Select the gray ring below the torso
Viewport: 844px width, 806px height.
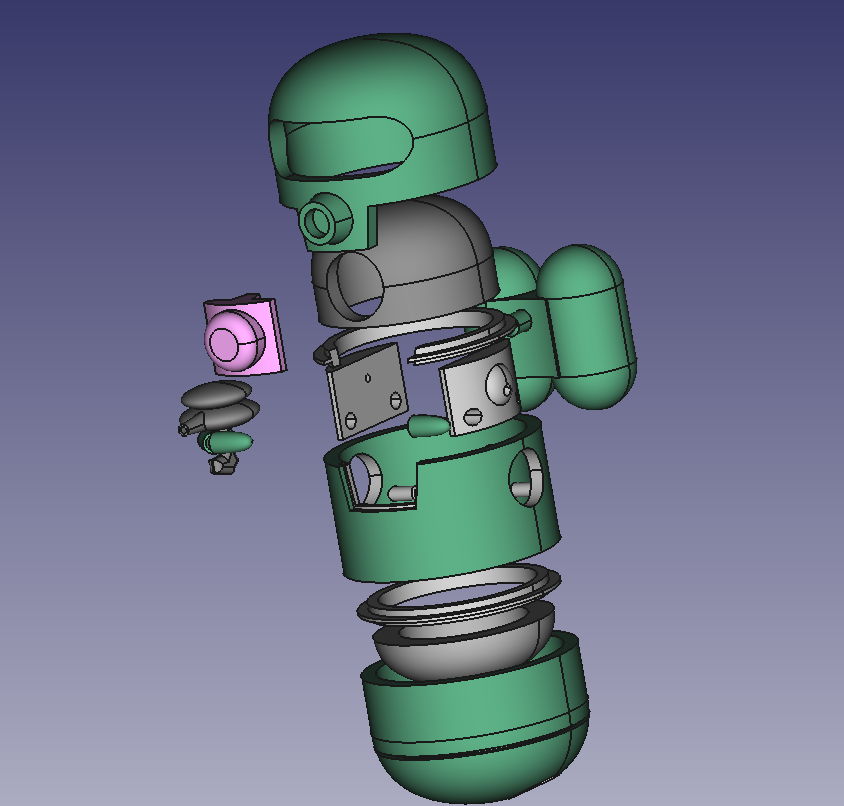click(x=459, y=595)
